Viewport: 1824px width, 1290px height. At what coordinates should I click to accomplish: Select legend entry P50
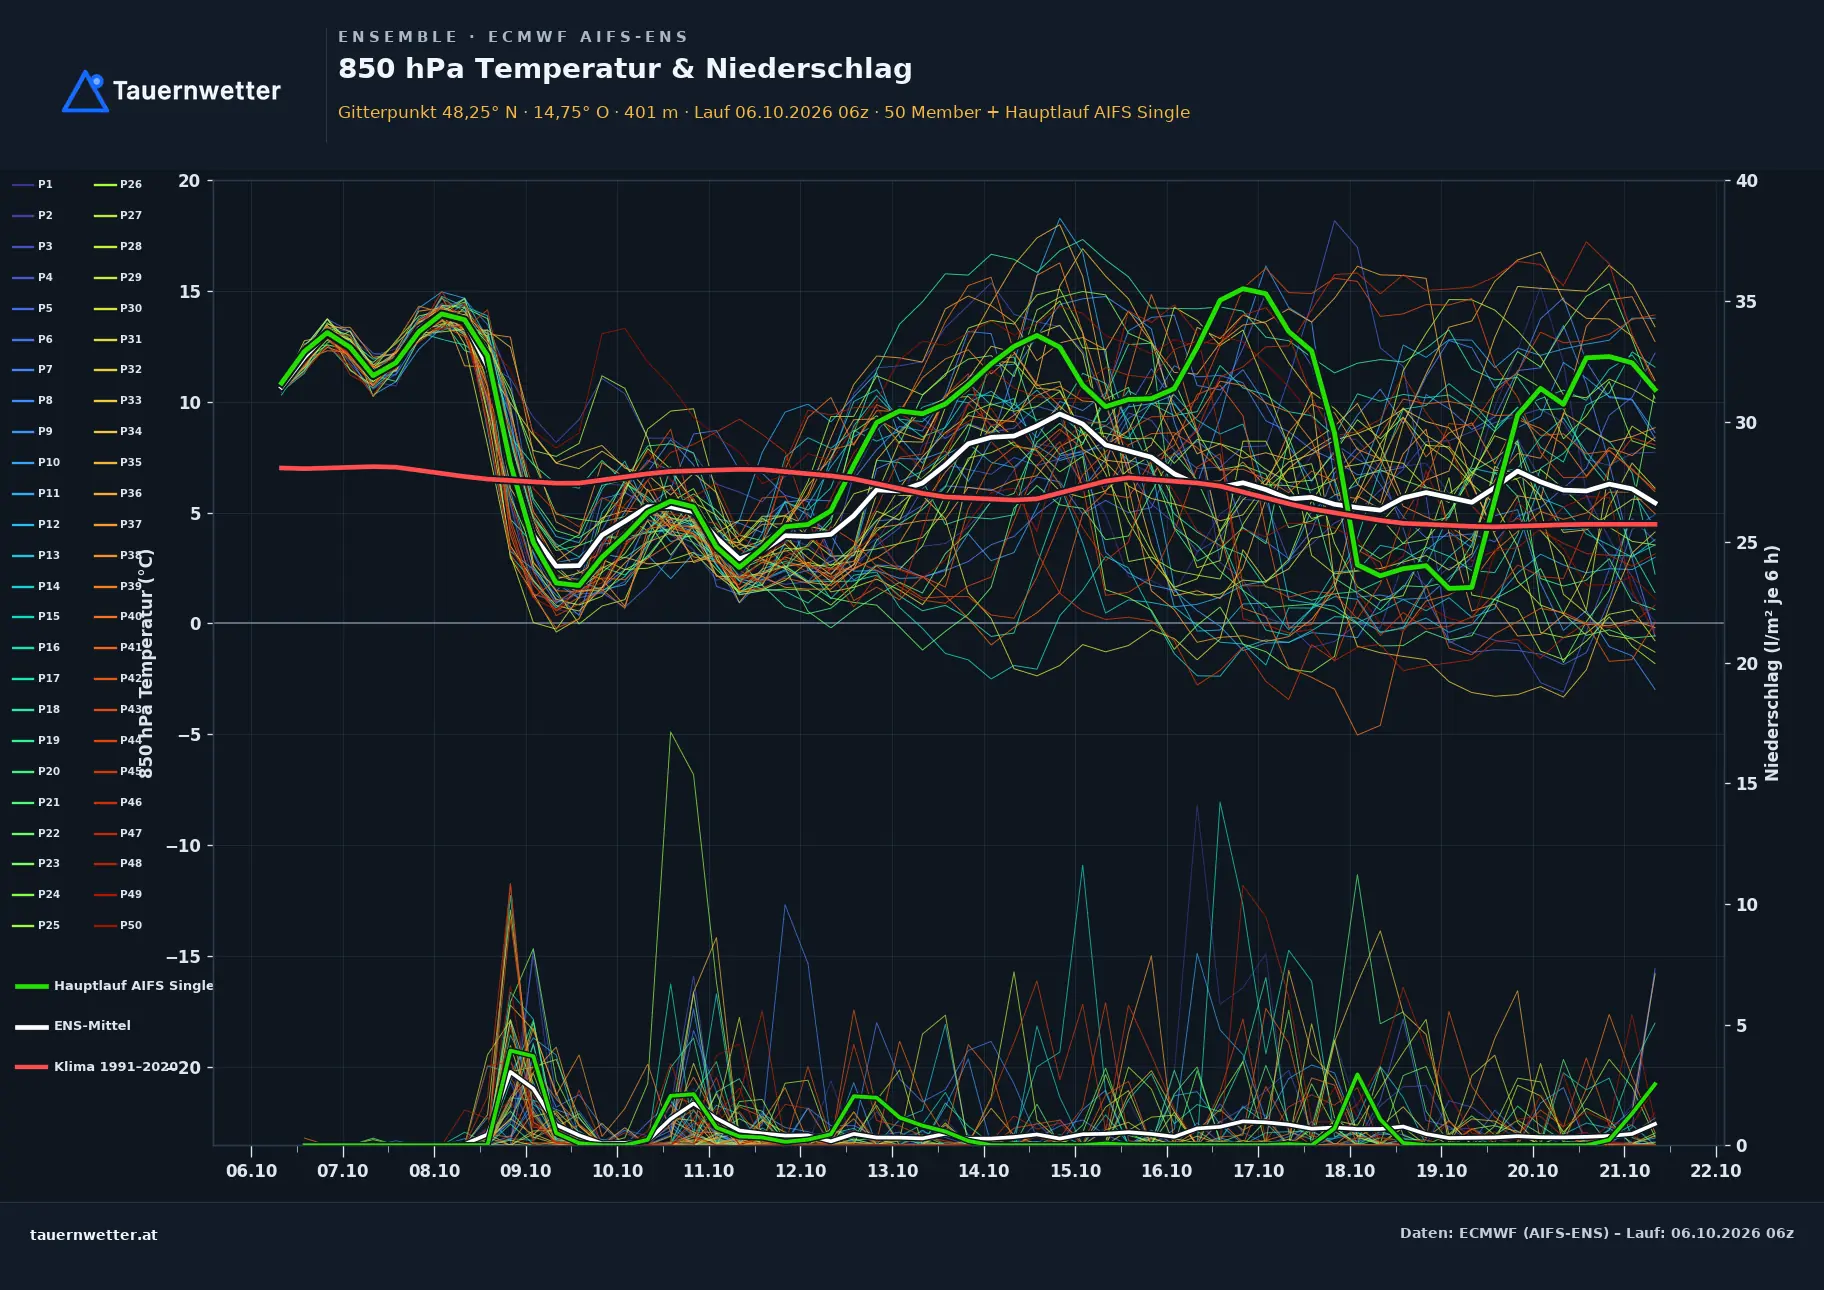pyautogui.click(x=118, y=925)
